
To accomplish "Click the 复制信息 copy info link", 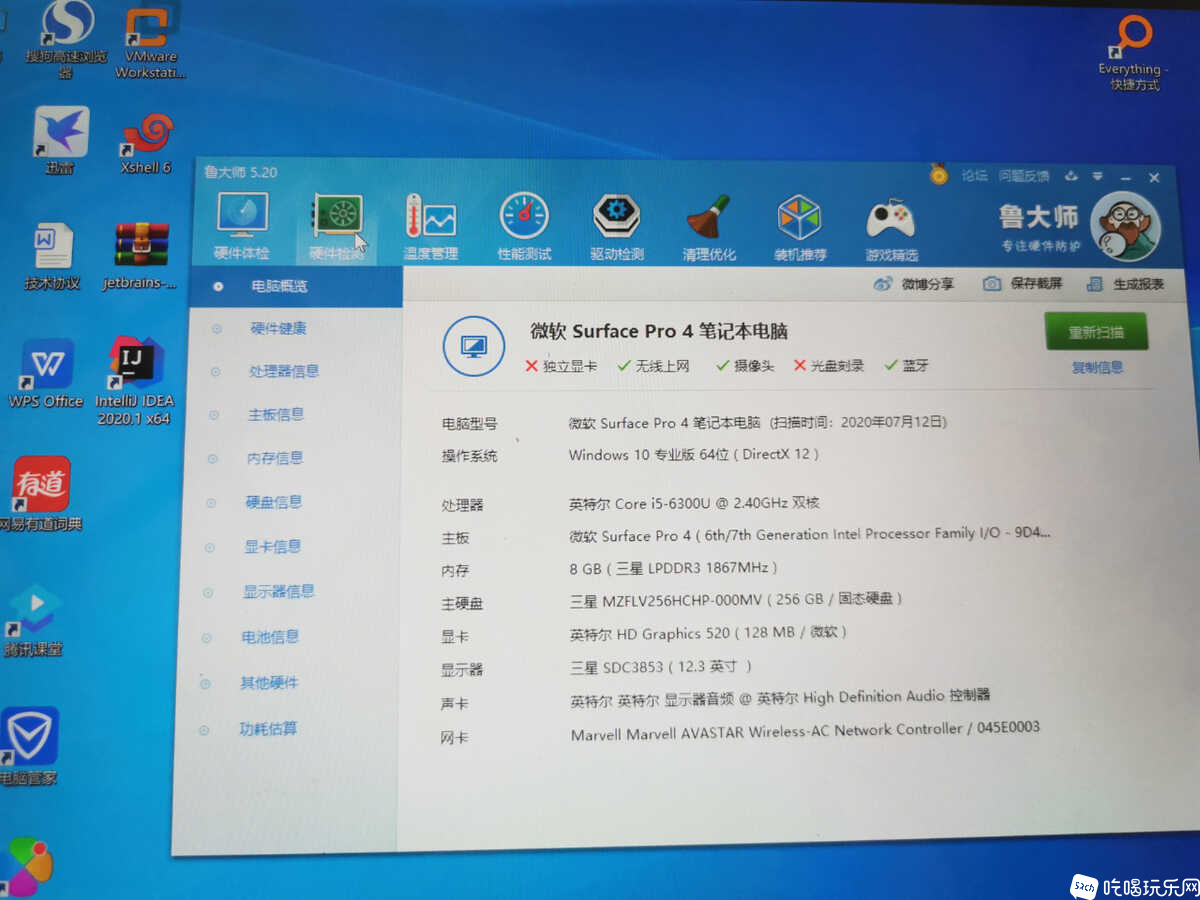I will (1098, 367).
